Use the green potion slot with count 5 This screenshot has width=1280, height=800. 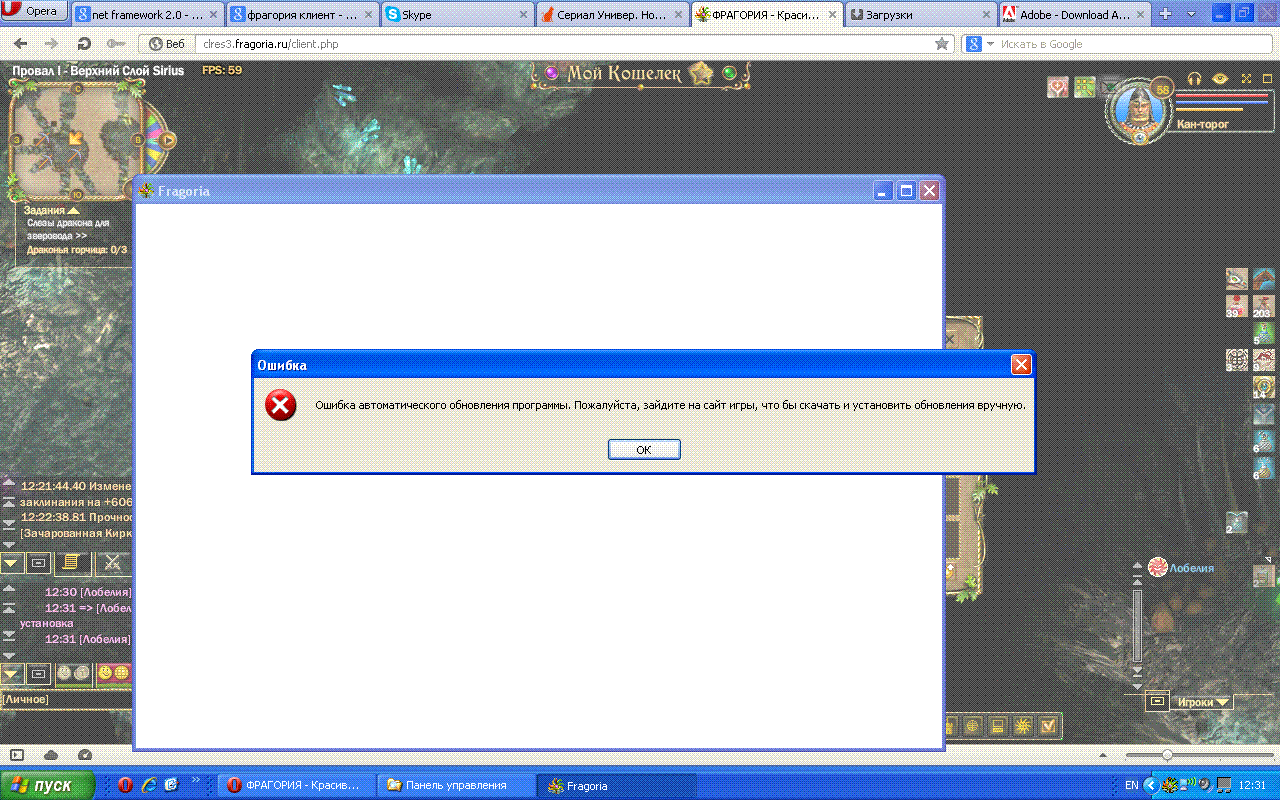point(1264,333)
